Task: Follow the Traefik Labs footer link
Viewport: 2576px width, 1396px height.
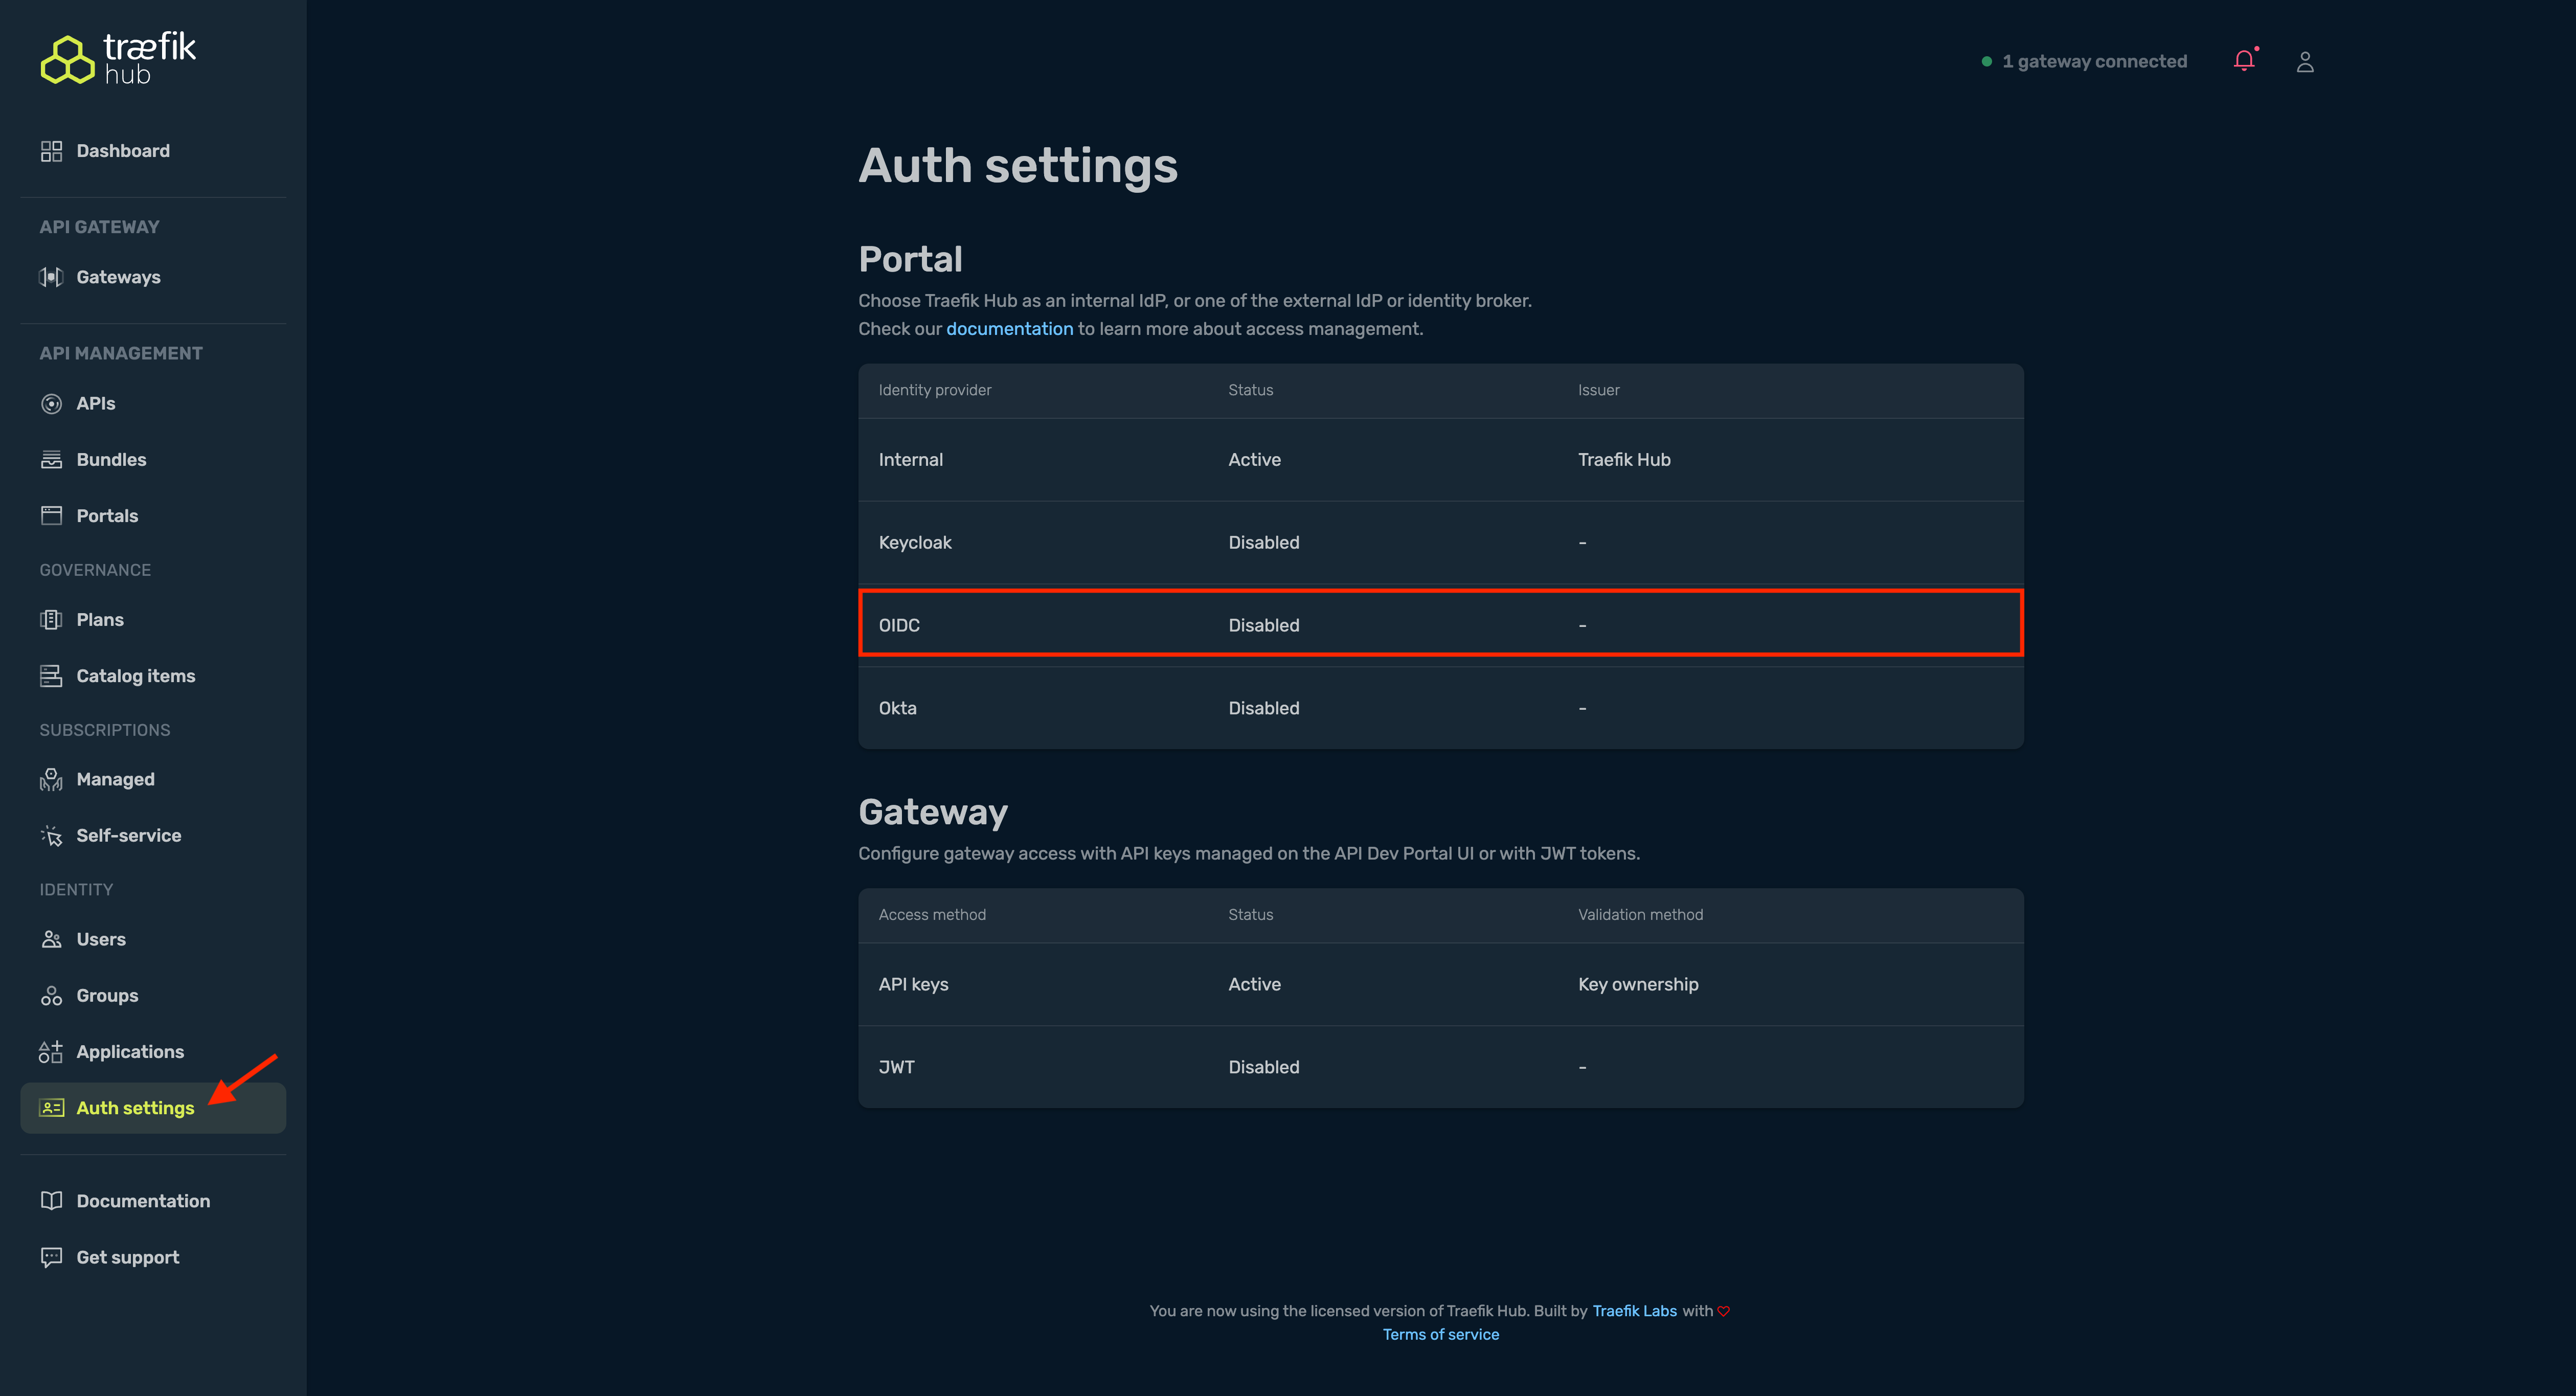Action: [1634, 1311]
